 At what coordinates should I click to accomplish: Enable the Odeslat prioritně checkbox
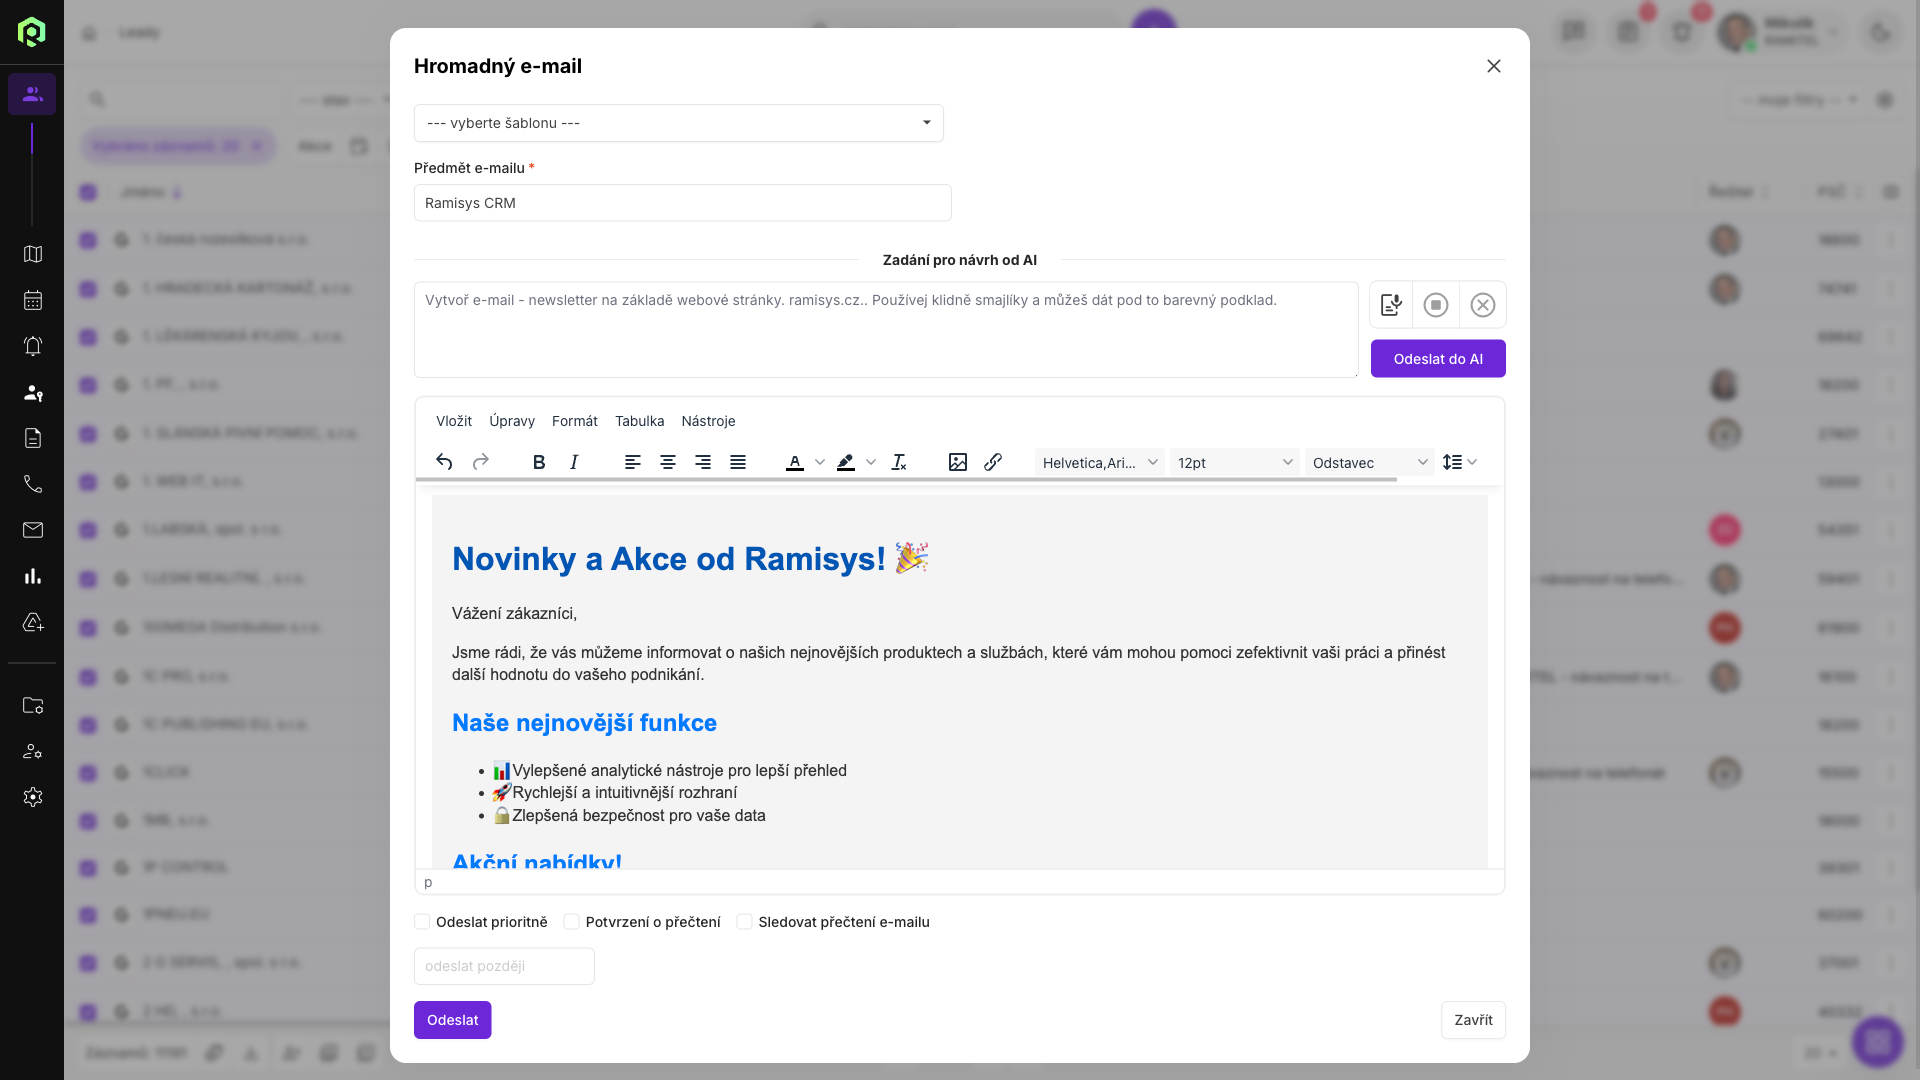422,922
